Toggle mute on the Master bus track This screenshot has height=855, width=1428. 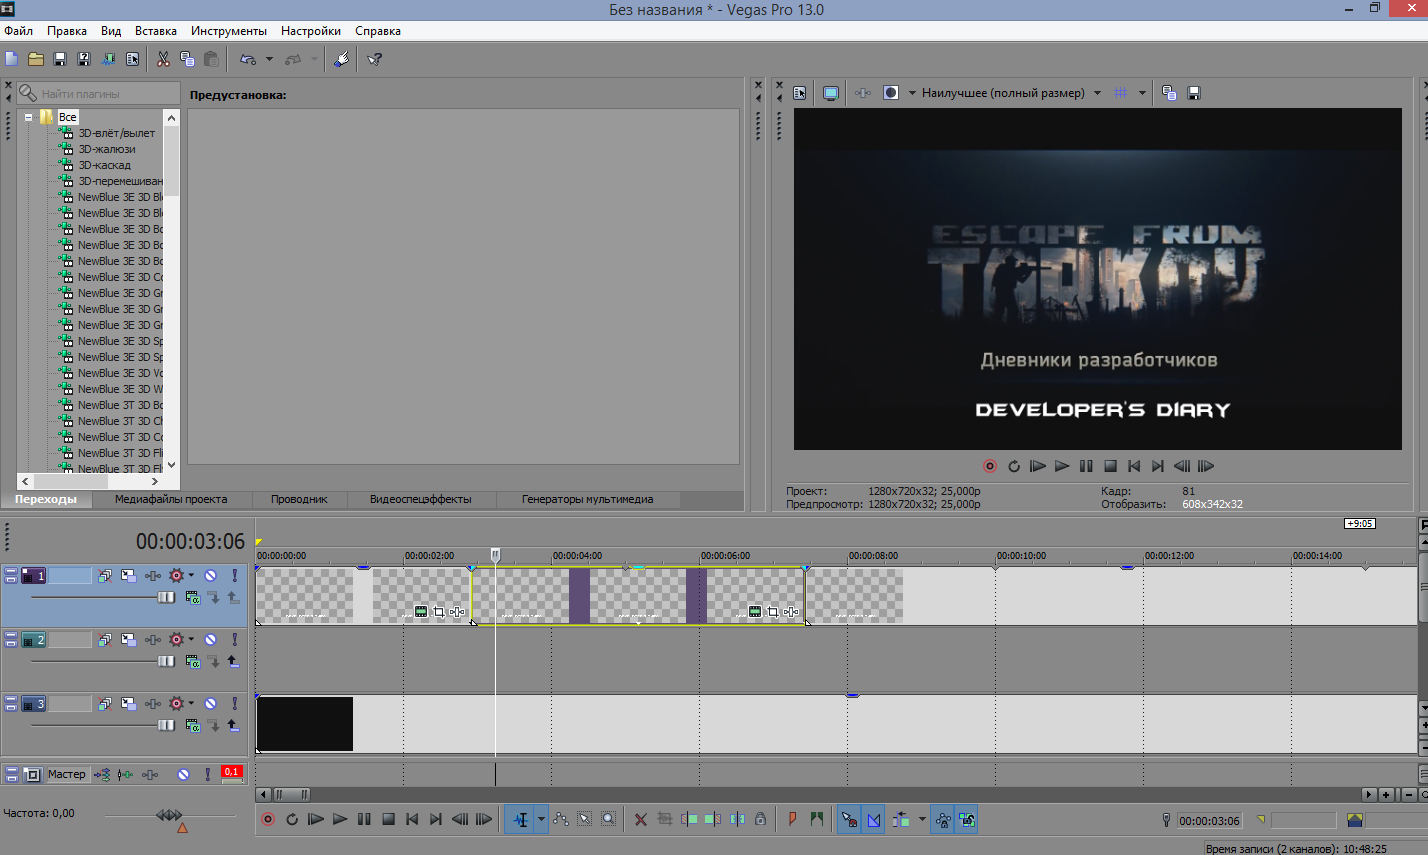184,774
